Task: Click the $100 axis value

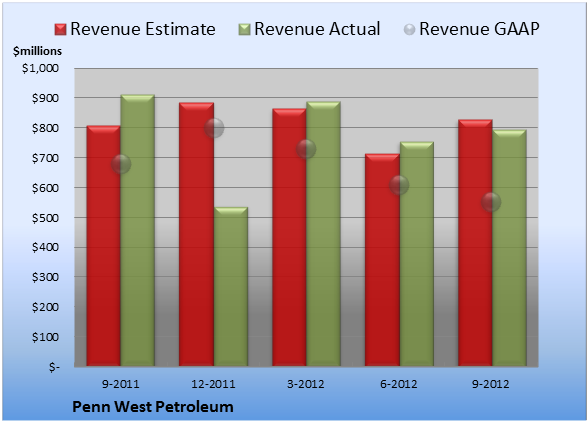Action: [45, 337]
